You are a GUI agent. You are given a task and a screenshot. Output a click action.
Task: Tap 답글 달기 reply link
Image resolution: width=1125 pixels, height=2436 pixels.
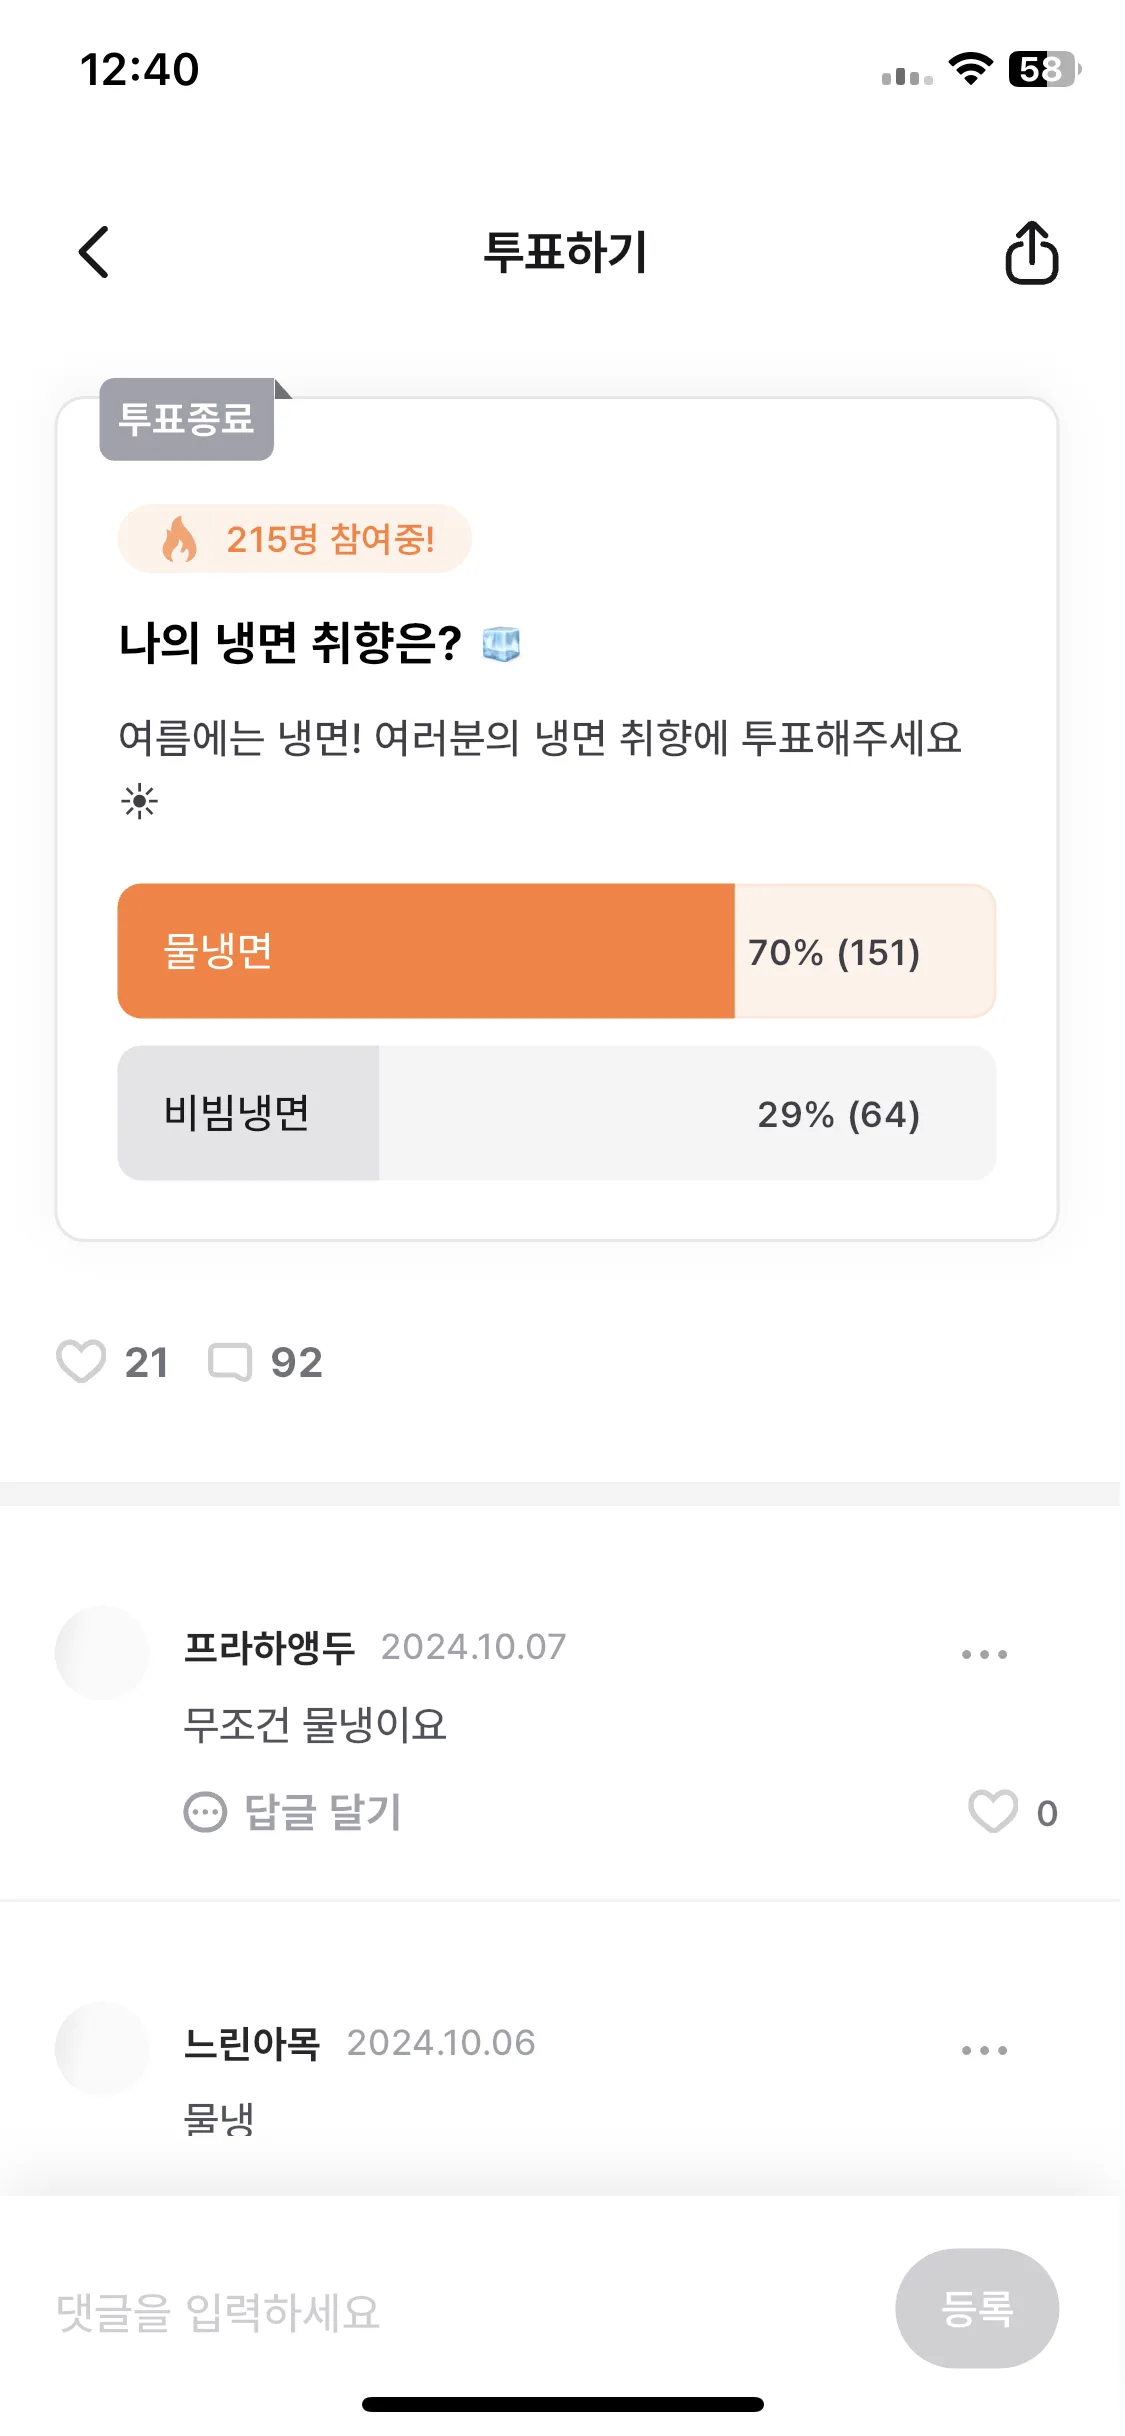(x=323, y=1812)
